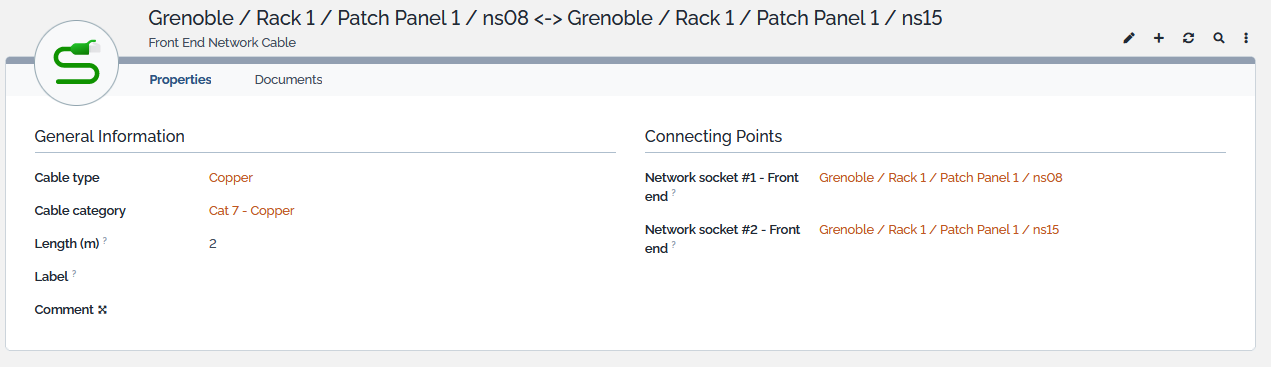Switch to the Properties tab
This screenshot has width=1271, height=367.
pyautogui.click(x=180, y=80)
